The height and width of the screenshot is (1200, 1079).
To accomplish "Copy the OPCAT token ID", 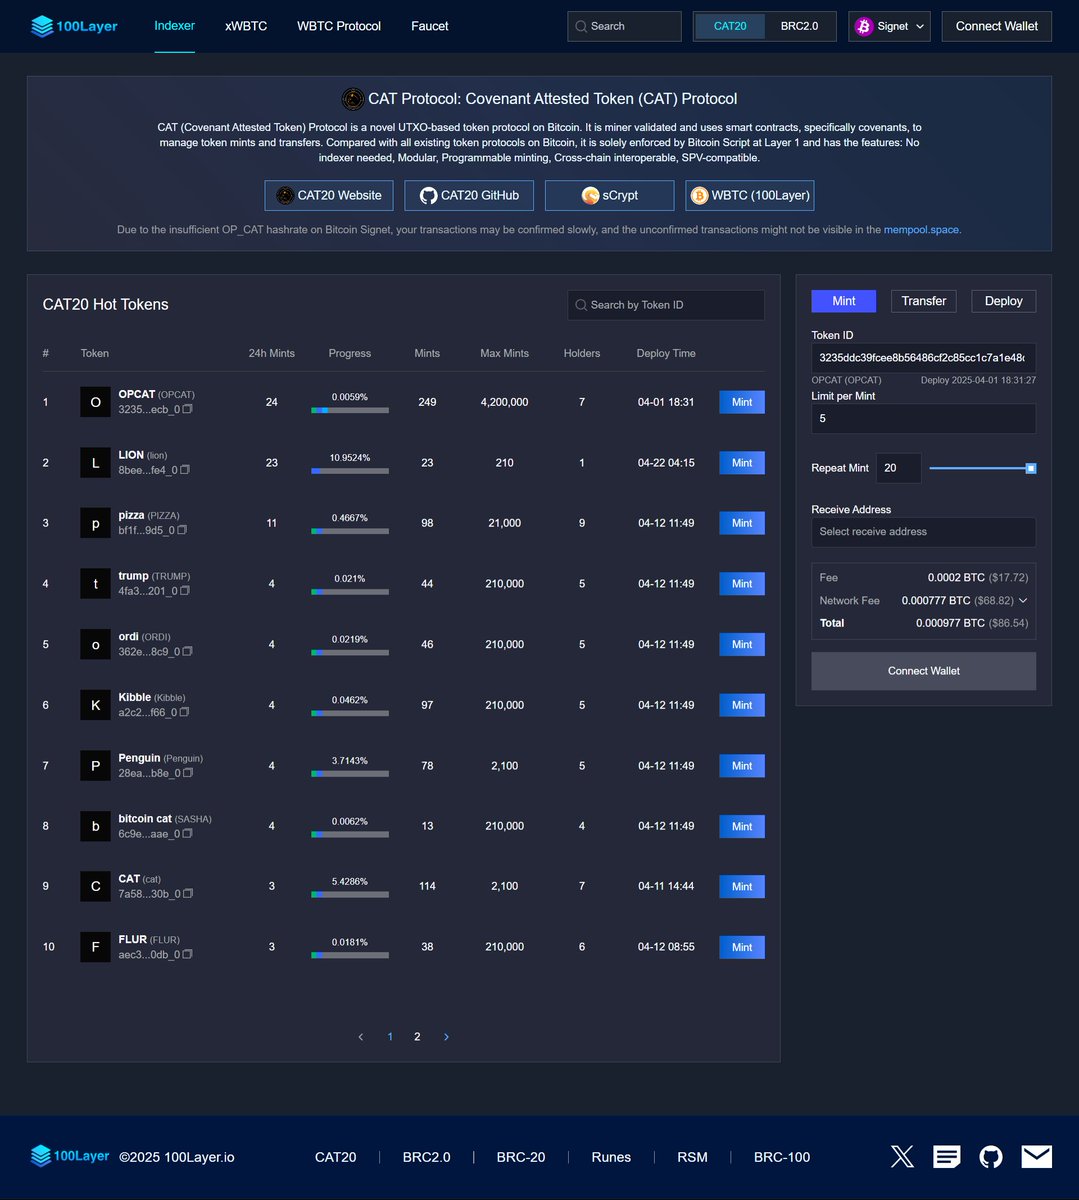I will [187, 409].
